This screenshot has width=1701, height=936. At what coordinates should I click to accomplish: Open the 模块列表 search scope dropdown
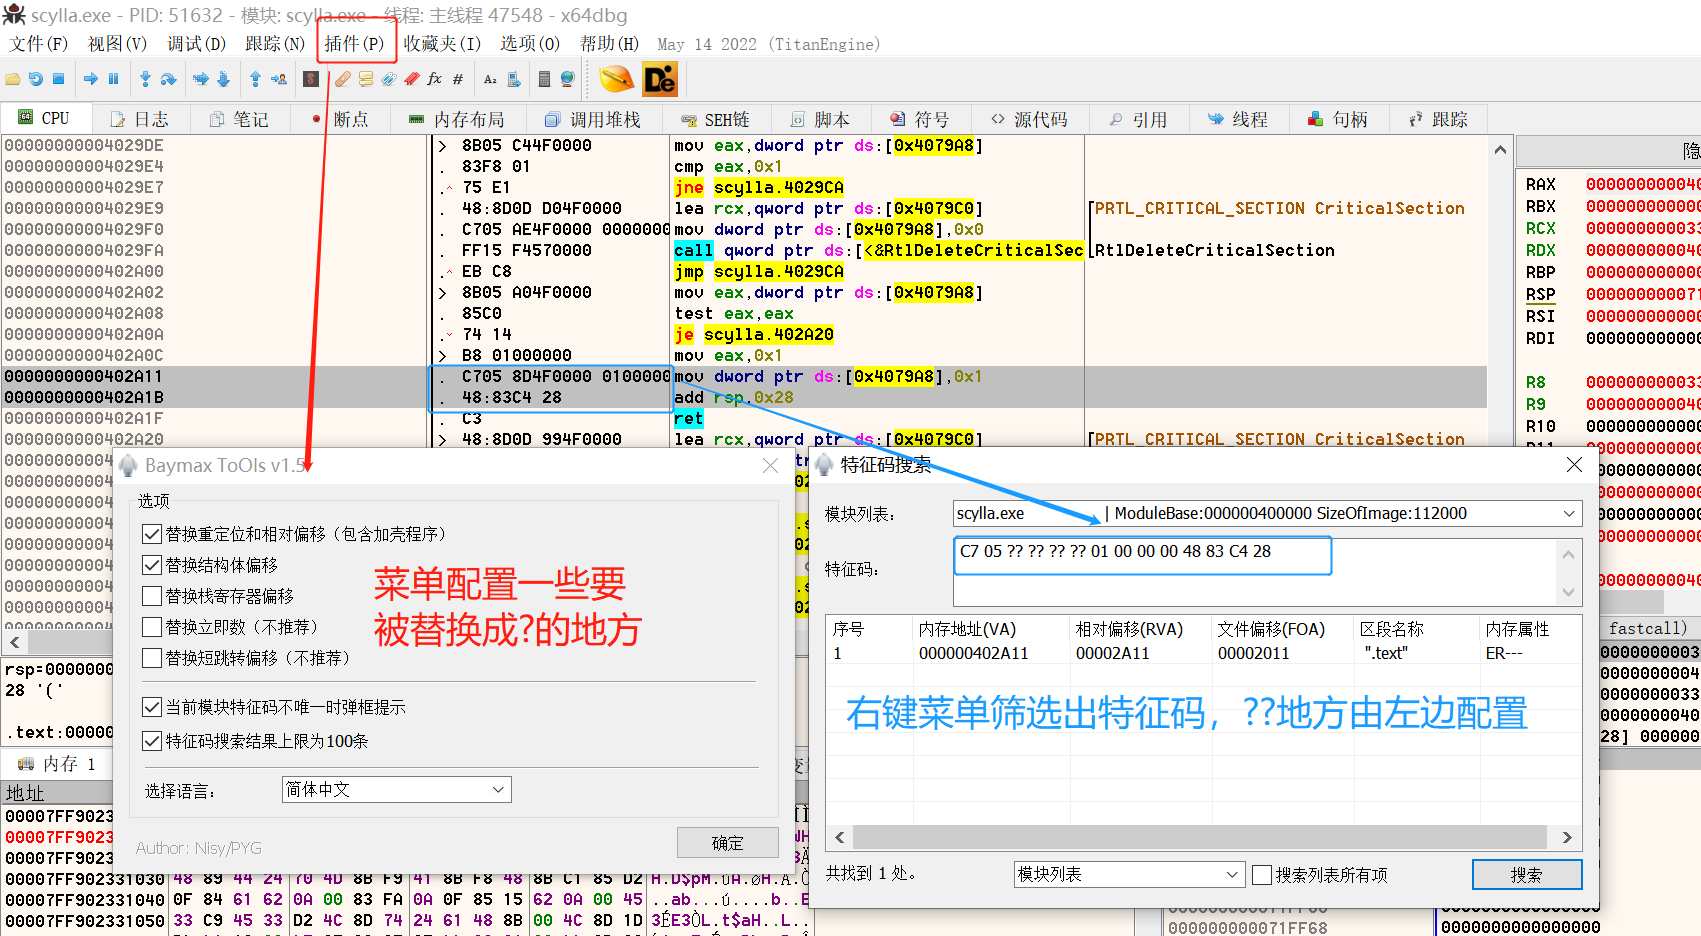coord(1129,875)
